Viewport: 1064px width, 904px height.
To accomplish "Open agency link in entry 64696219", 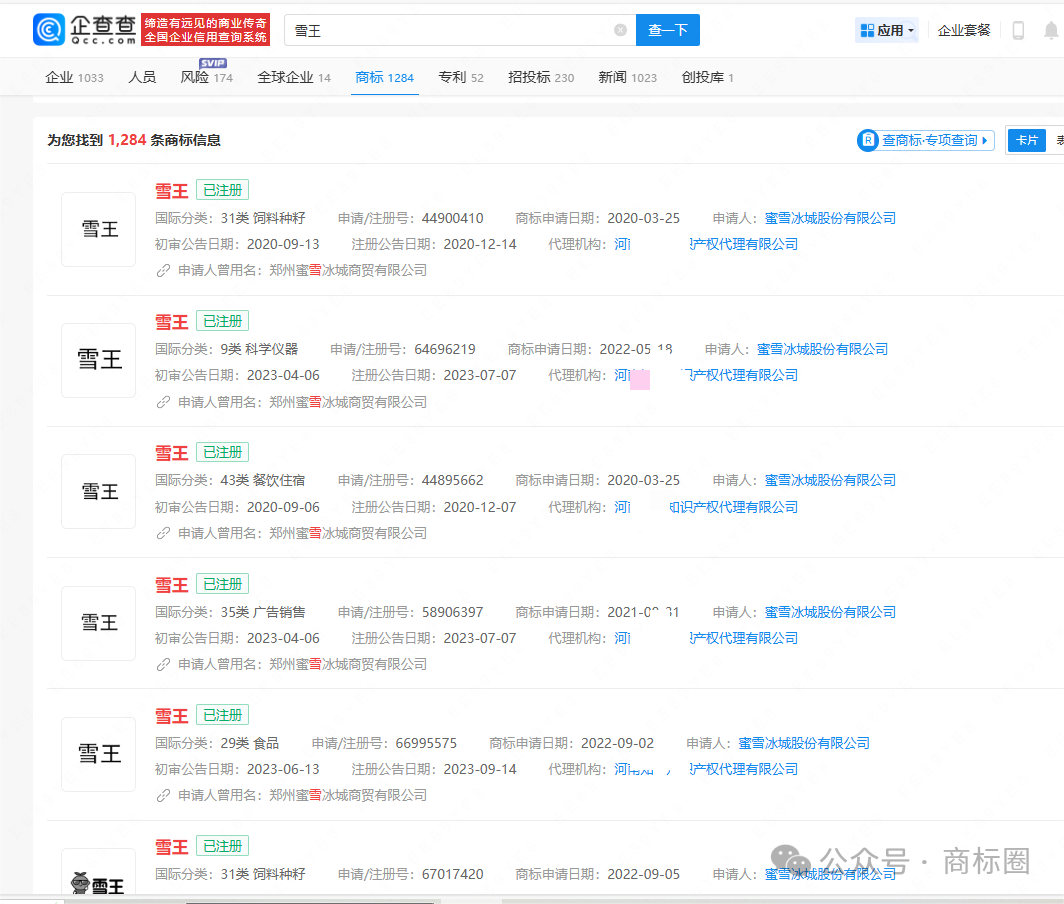I will (706, 375).
